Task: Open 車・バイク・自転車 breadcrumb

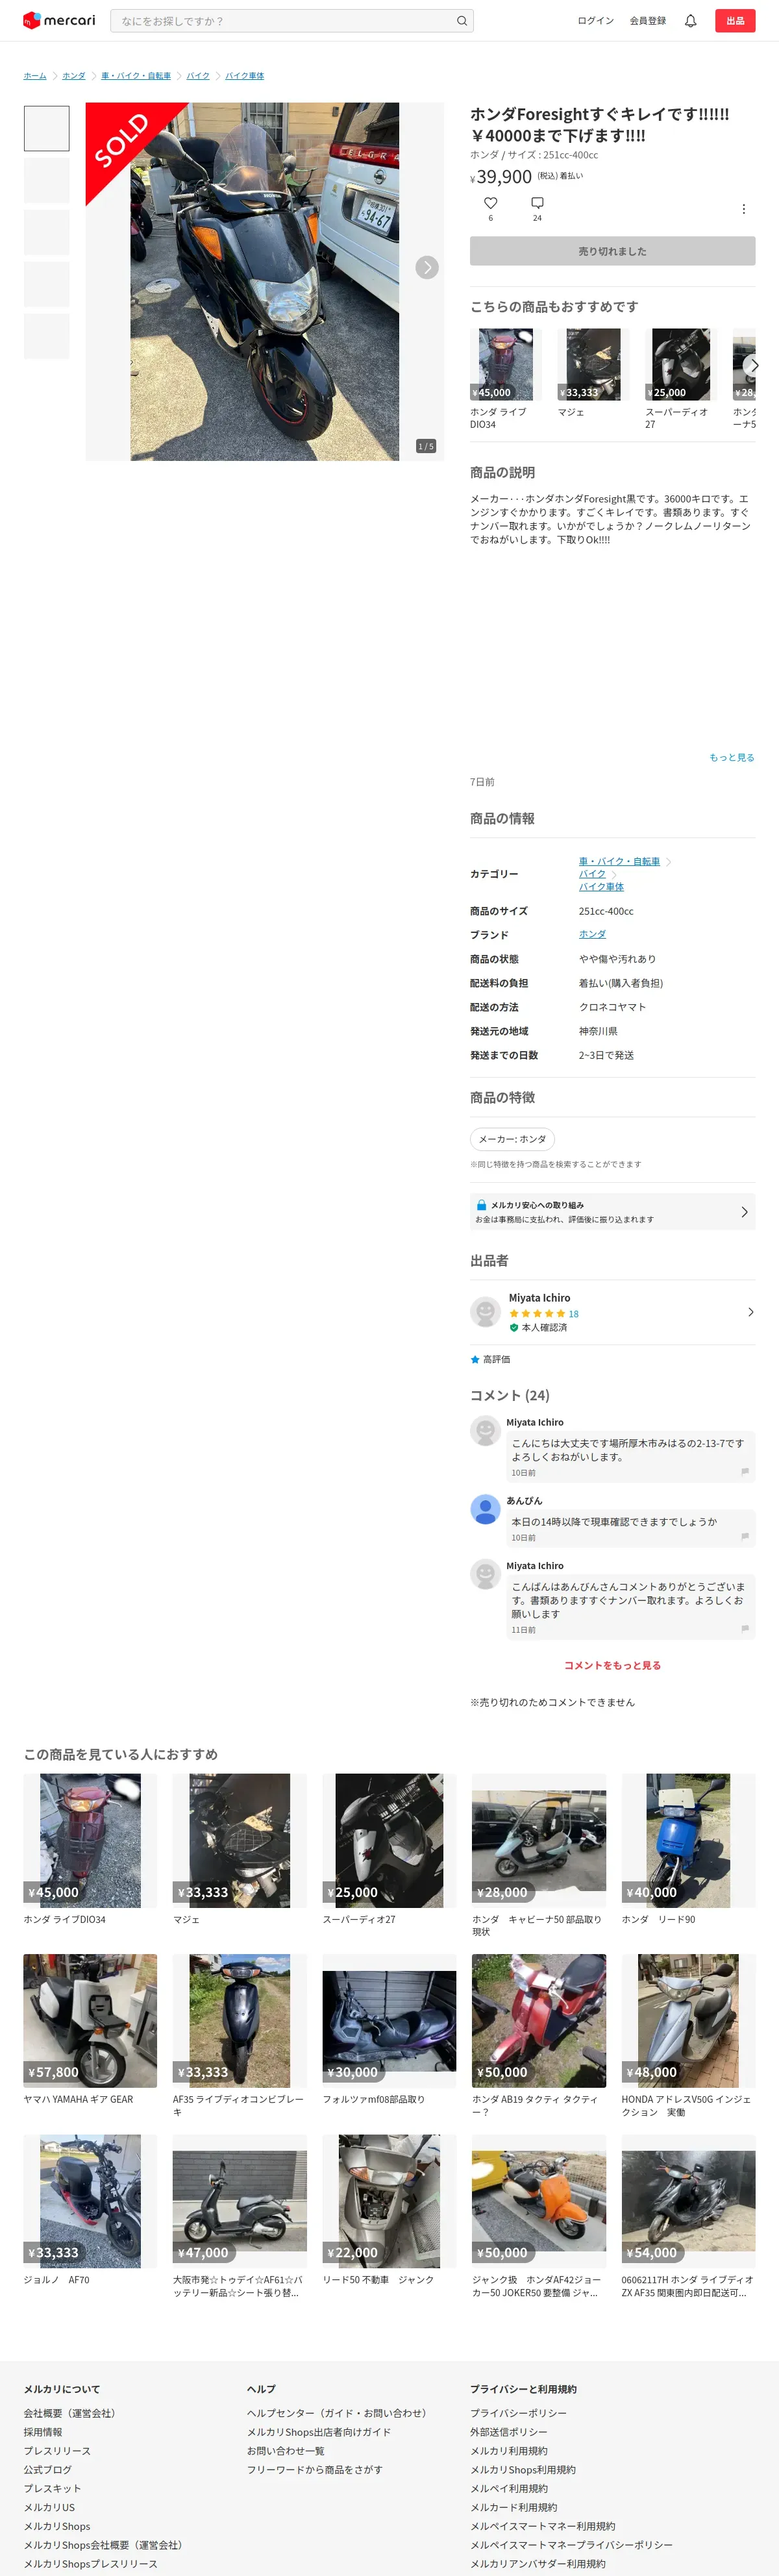Action: click(136, 76)
